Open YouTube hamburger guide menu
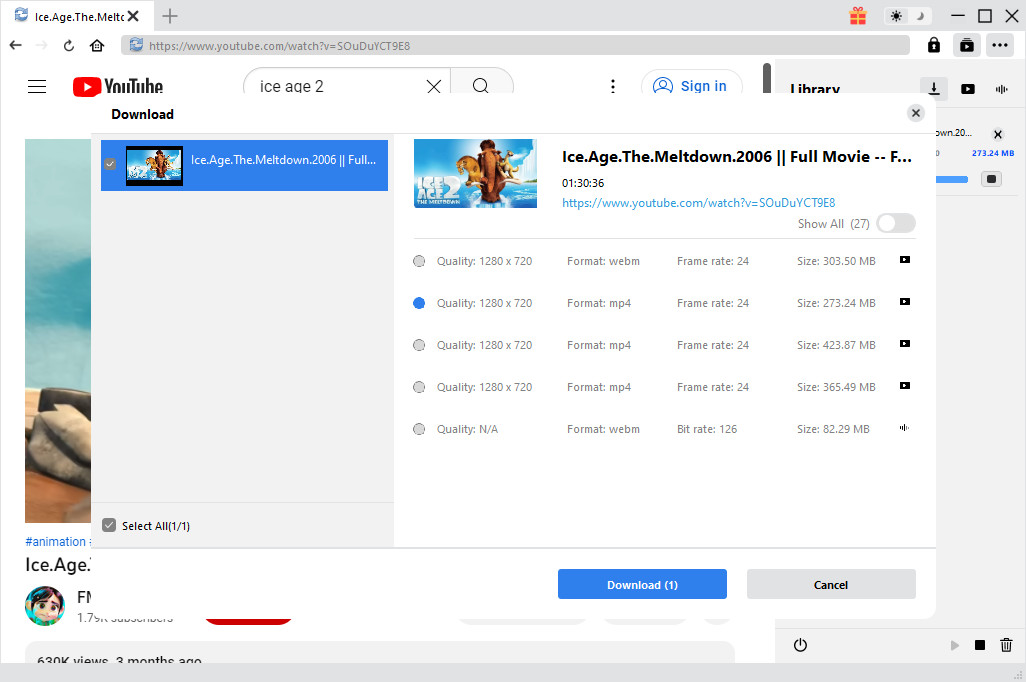 37,87
